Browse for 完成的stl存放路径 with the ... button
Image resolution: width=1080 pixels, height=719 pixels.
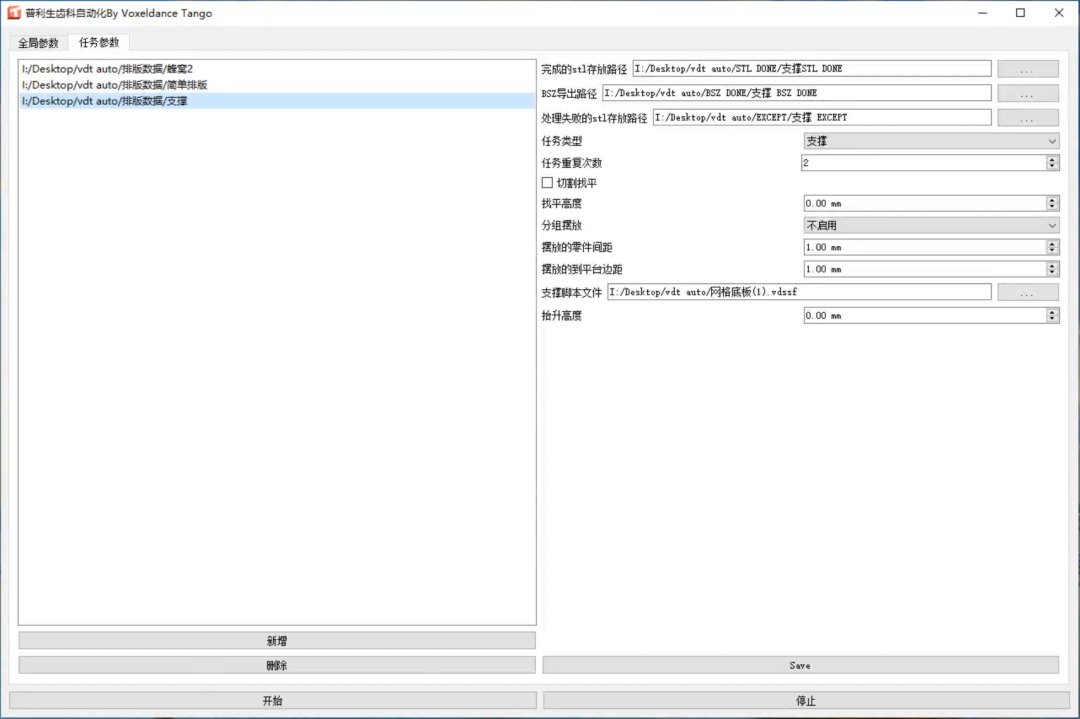[1027, 69]
